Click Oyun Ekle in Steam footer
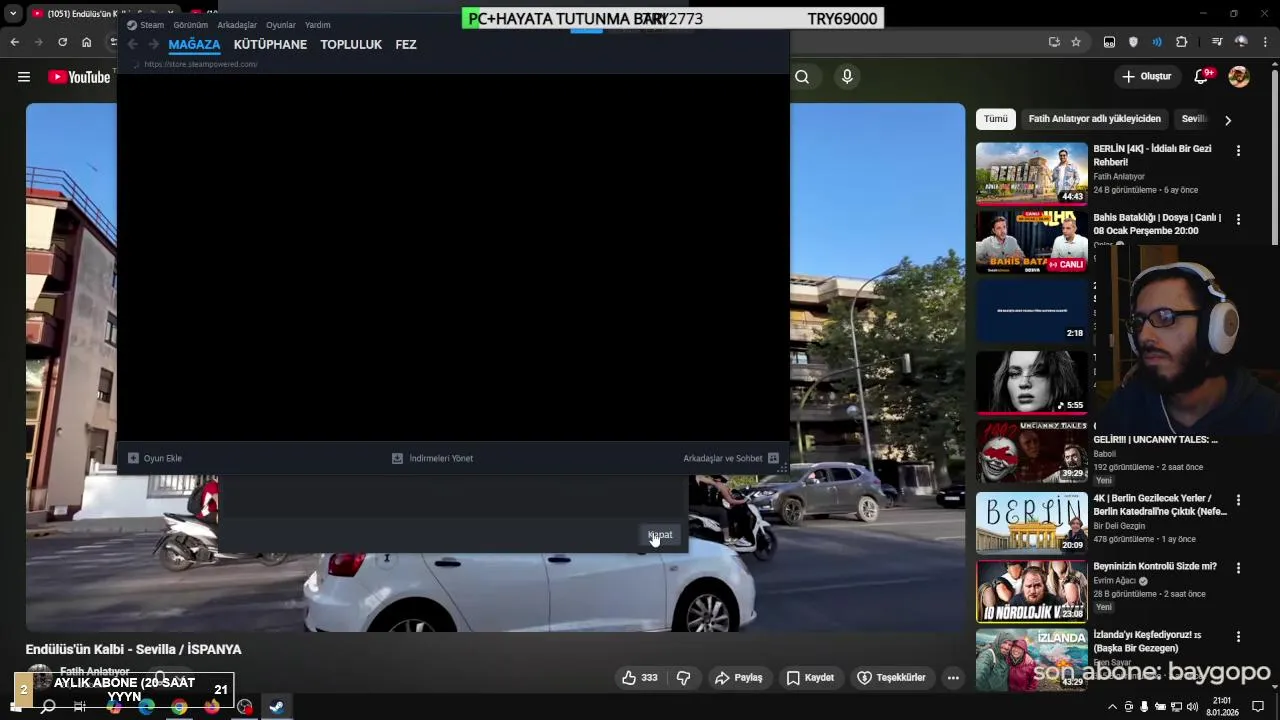The height and width of the screenshot is (720, 1280). (x=155, y=458)
